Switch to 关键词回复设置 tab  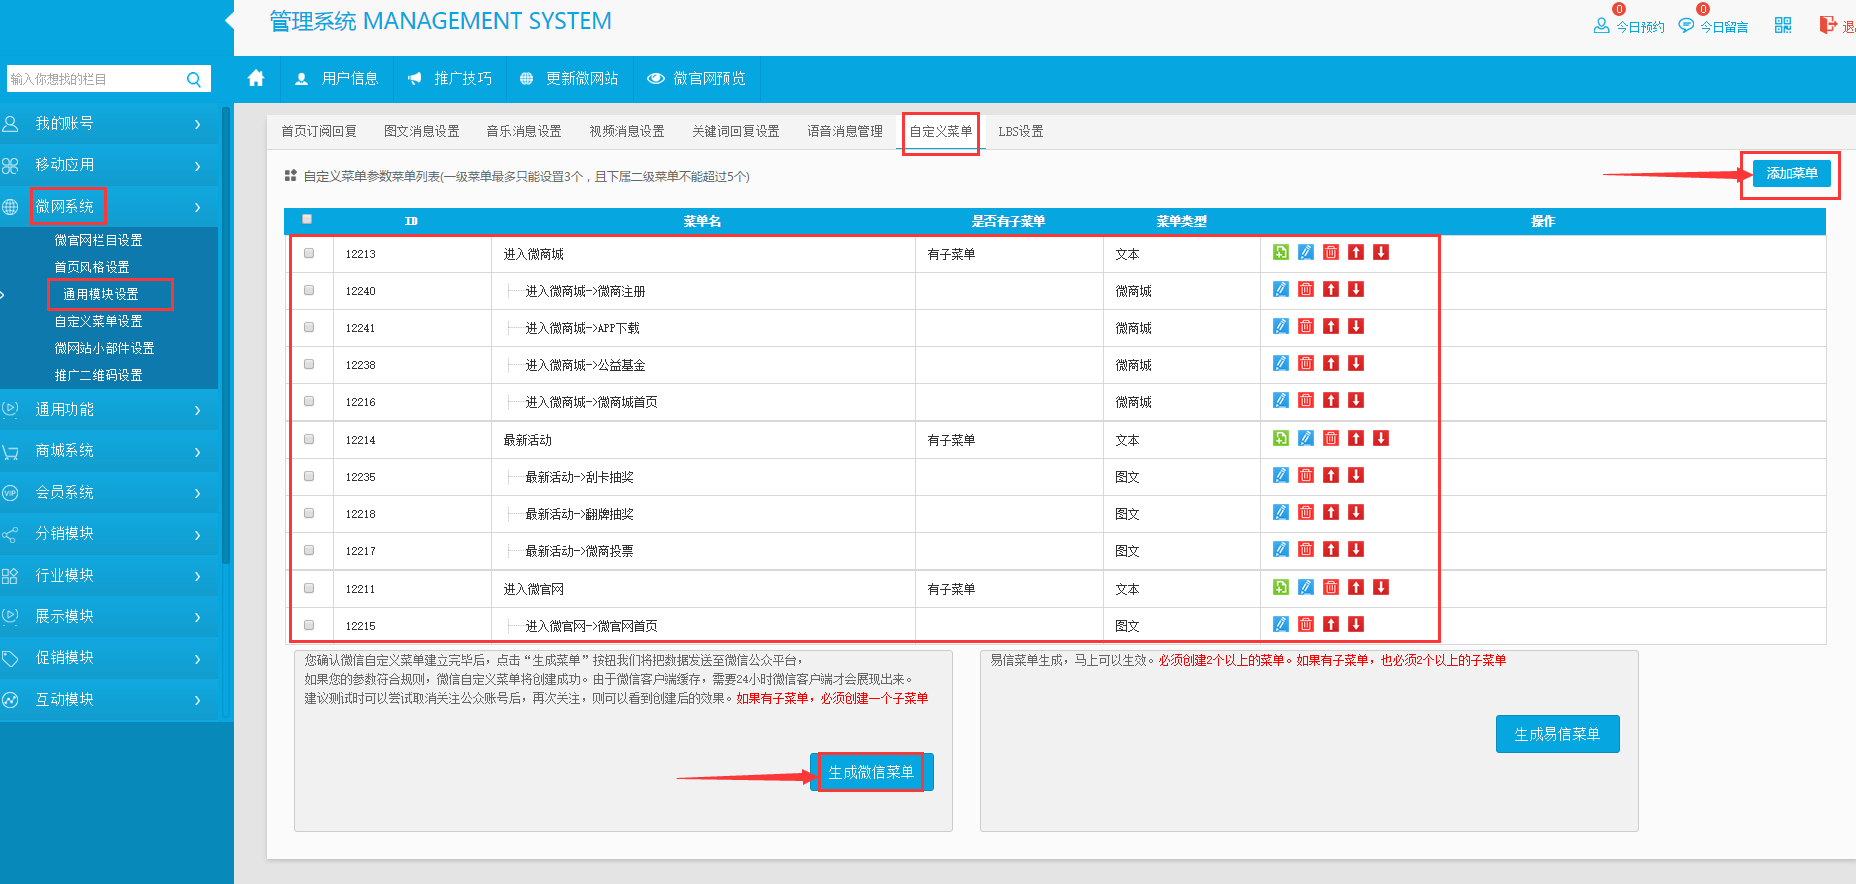[x=736, y=131]
